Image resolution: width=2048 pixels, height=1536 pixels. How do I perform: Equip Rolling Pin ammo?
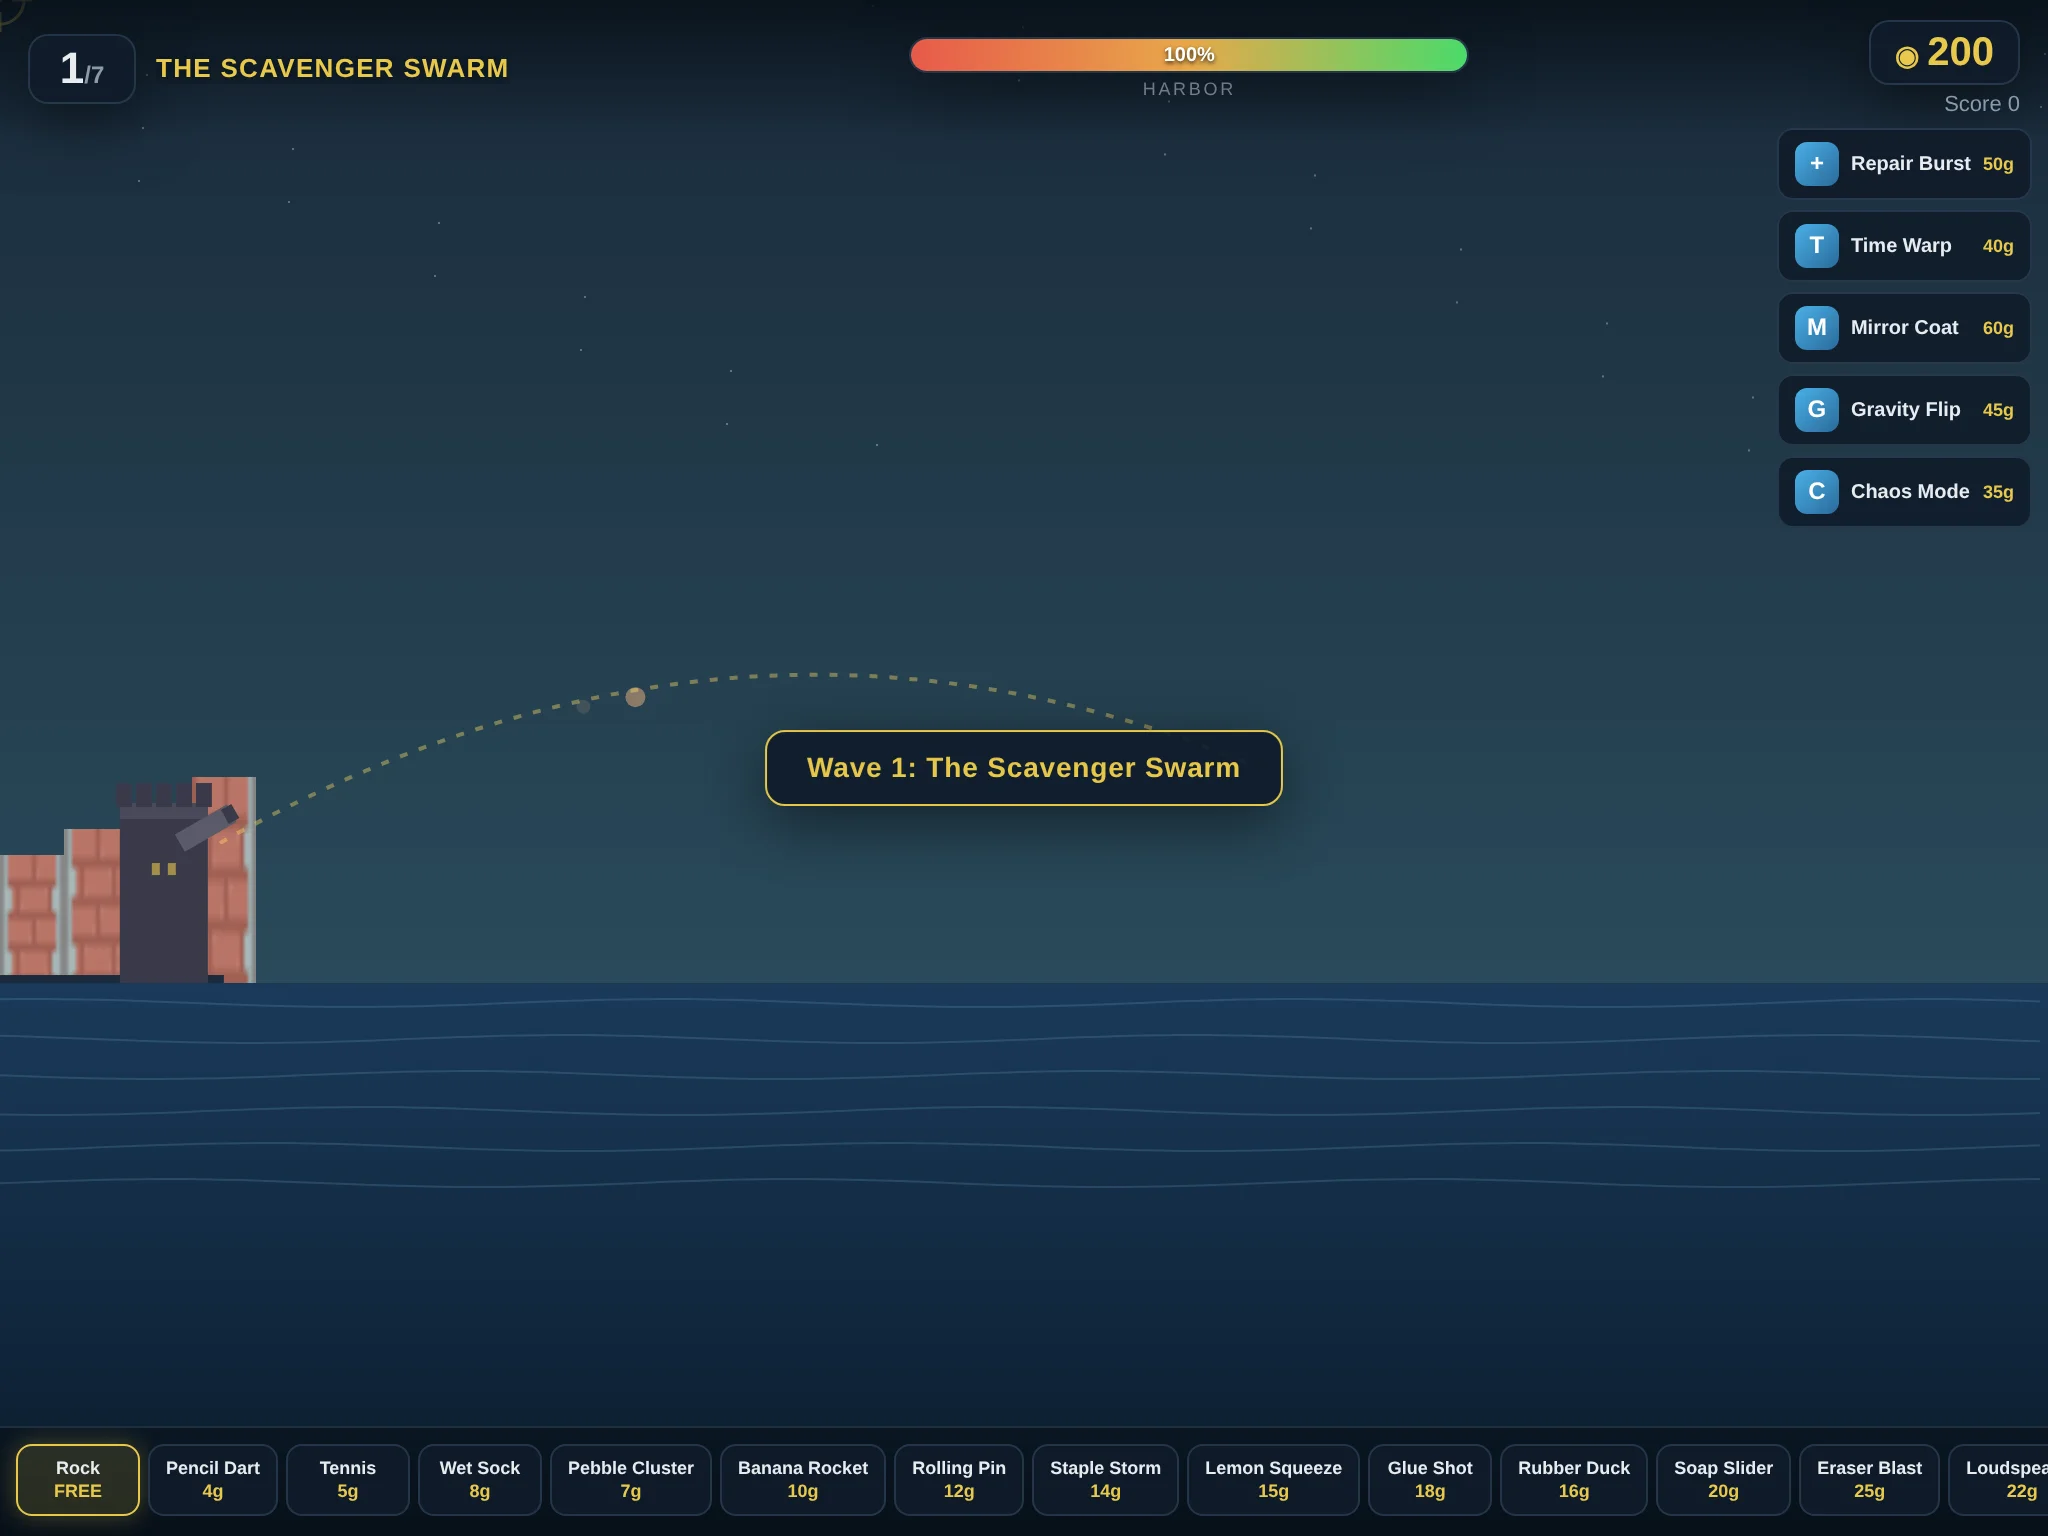(959, 1479)
